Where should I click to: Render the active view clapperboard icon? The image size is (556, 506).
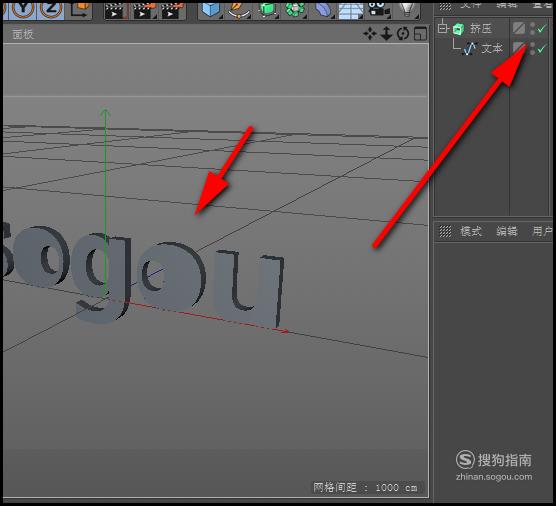point(114,11)
